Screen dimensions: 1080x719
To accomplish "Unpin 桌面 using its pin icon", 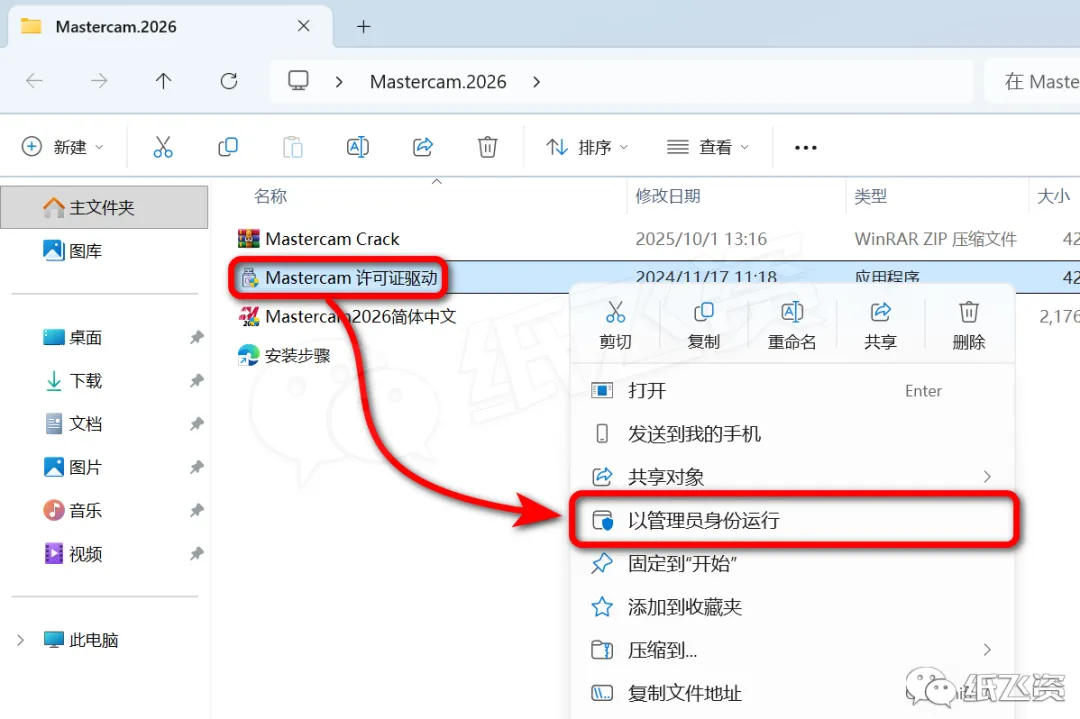I will (196, 337).
